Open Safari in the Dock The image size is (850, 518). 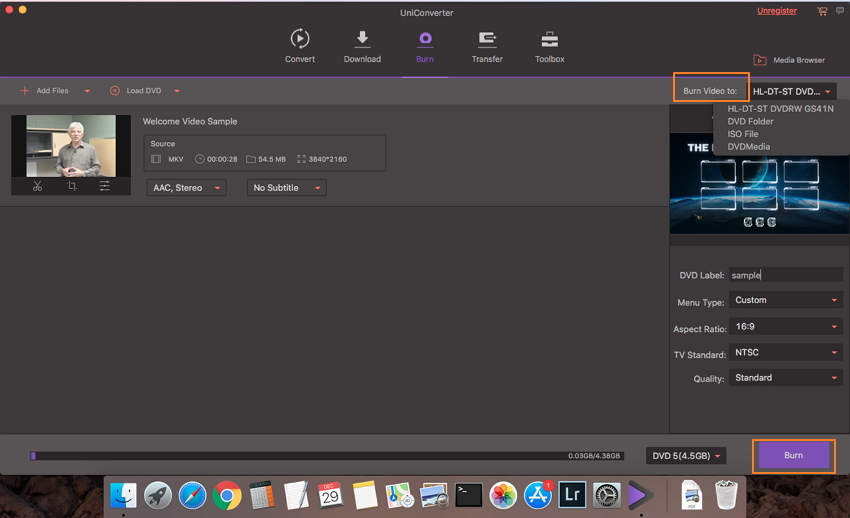[x=192, y=495]
